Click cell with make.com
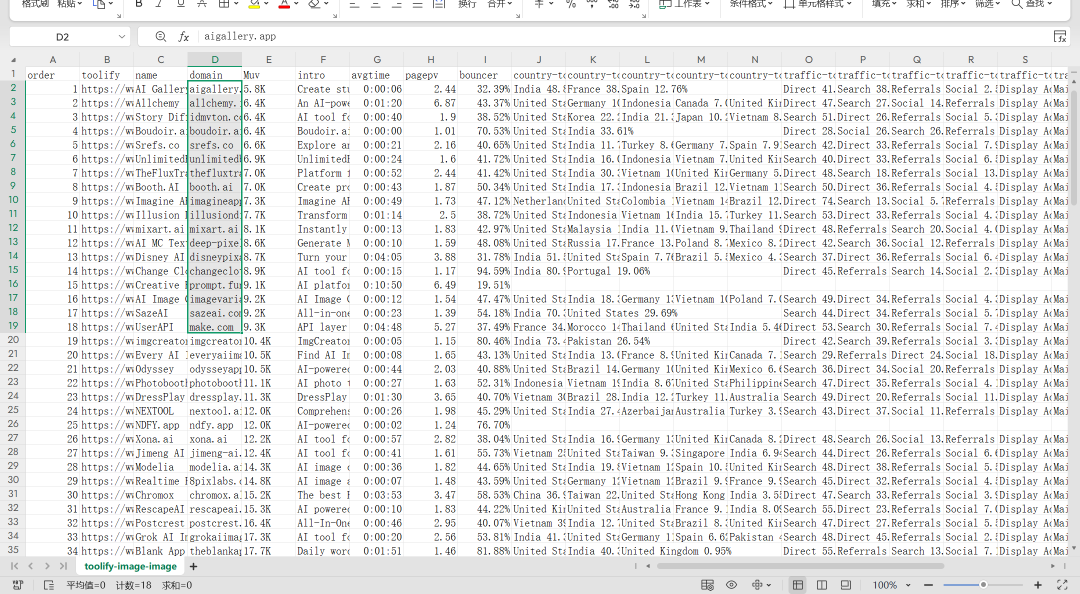This screenshot has height=594, width=1080. 215,327
